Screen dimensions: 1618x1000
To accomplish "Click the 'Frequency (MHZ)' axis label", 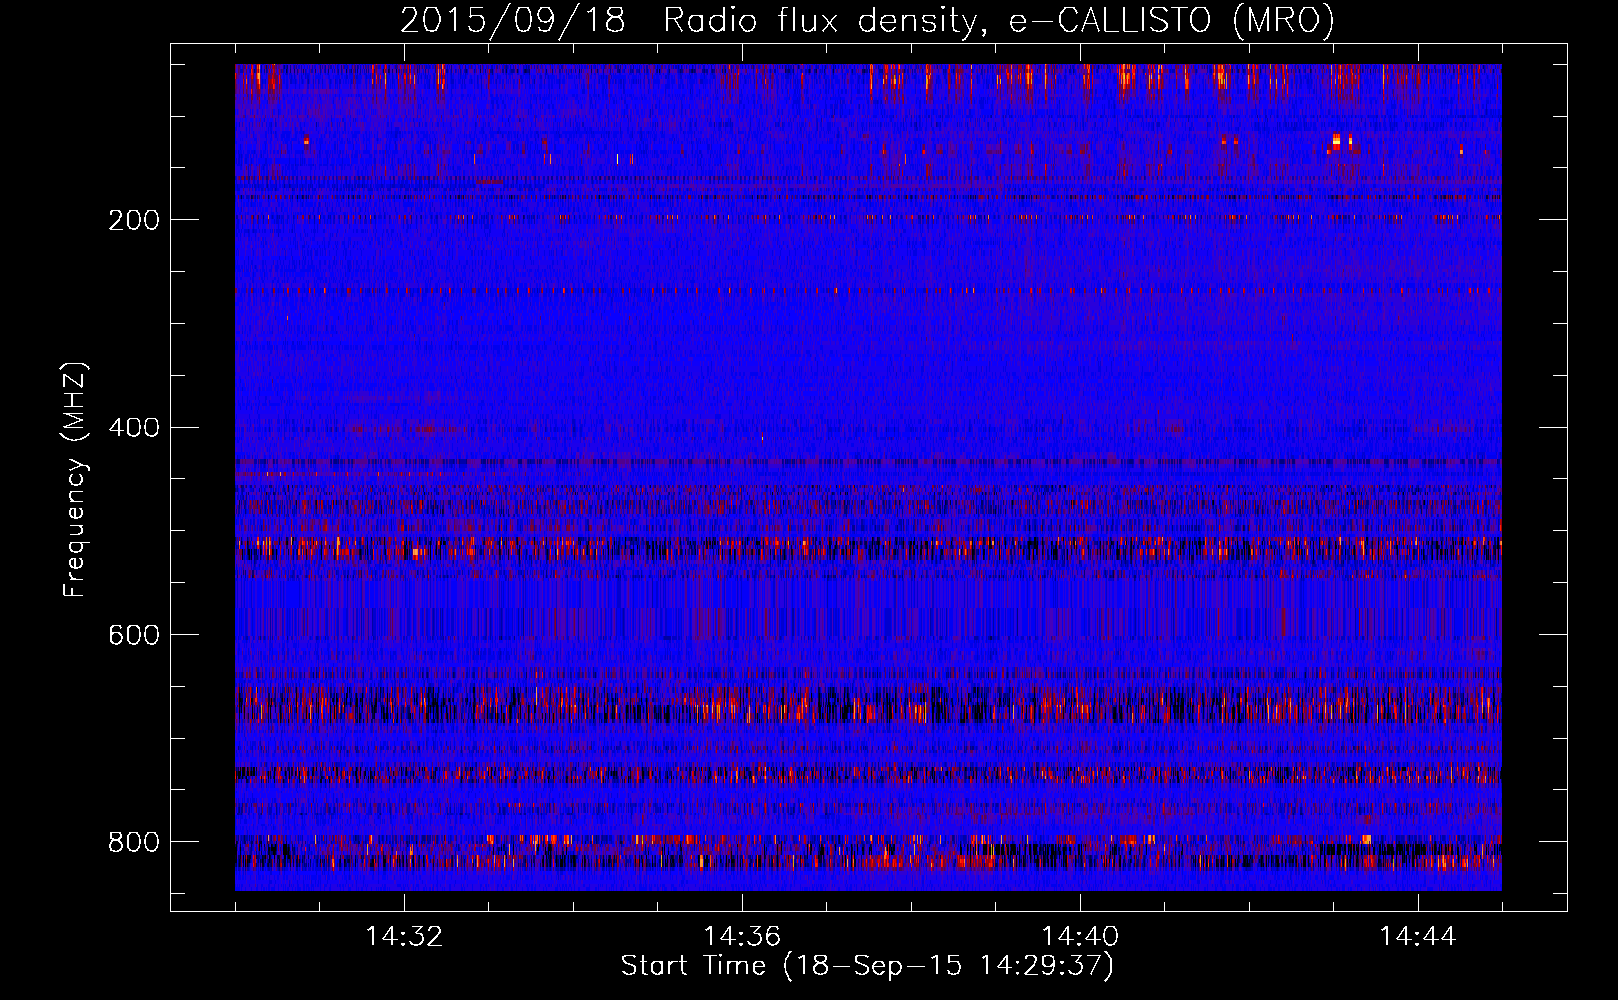I will [75, 480].
